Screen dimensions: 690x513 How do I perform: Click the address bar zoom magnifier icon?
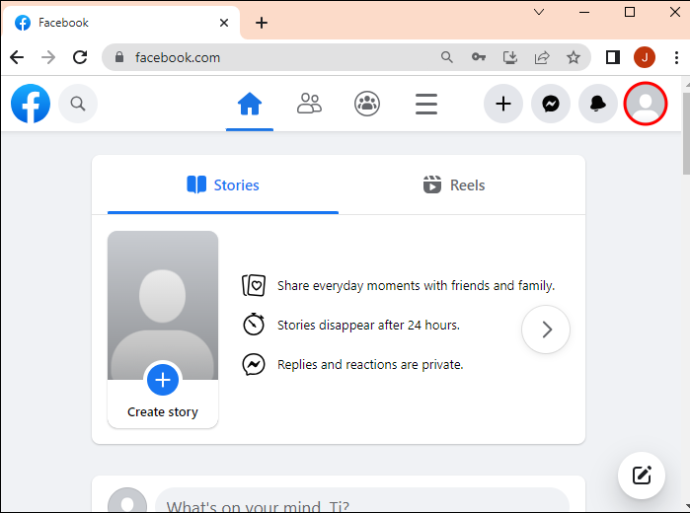[447, 57]
